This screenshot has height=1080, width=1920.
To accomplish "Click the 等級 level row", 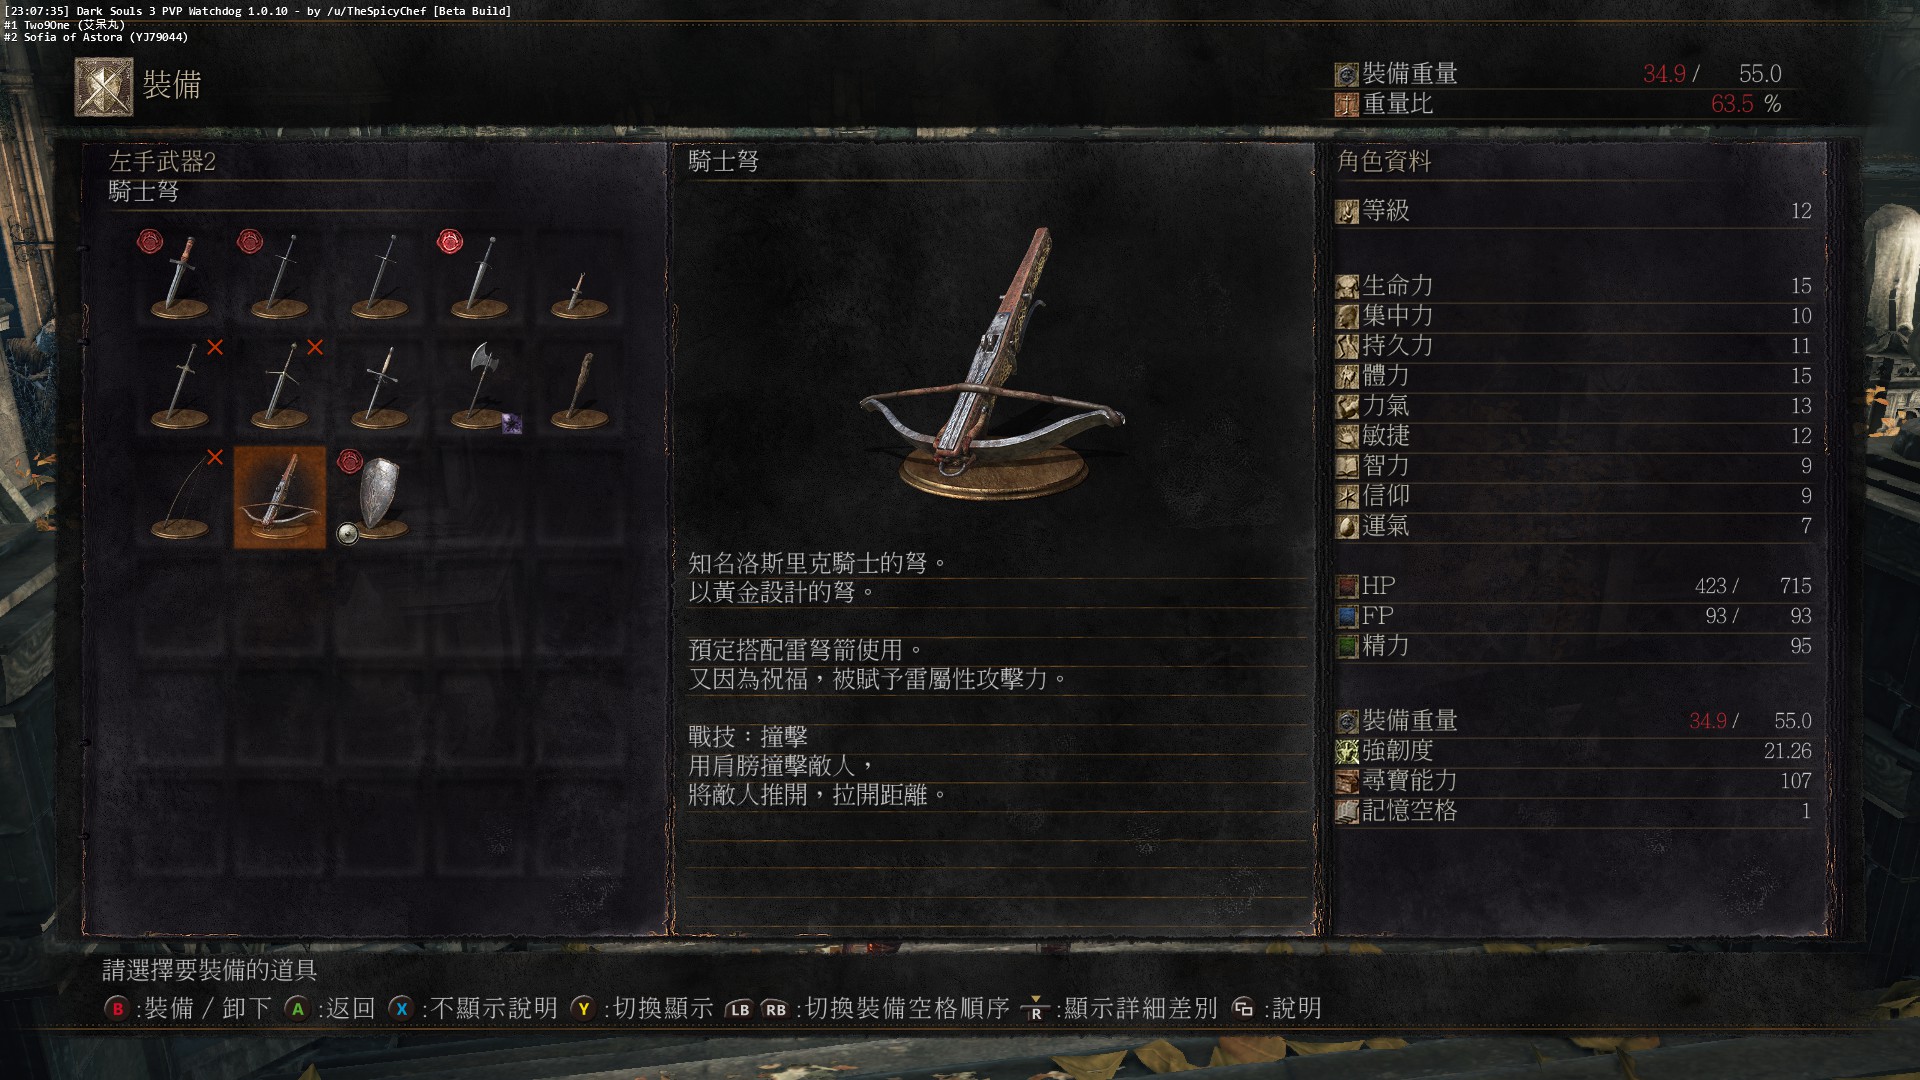I will 1575,211.
